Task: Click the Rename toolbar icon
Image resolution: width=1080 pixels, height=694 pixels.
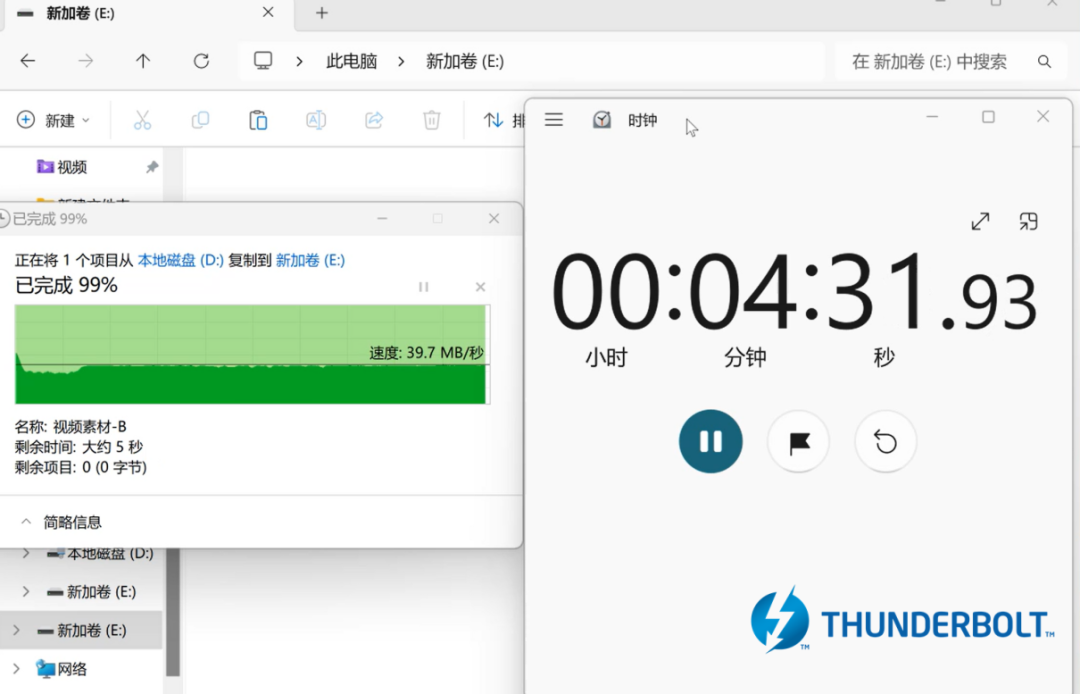Action: (x=316, y=120)
